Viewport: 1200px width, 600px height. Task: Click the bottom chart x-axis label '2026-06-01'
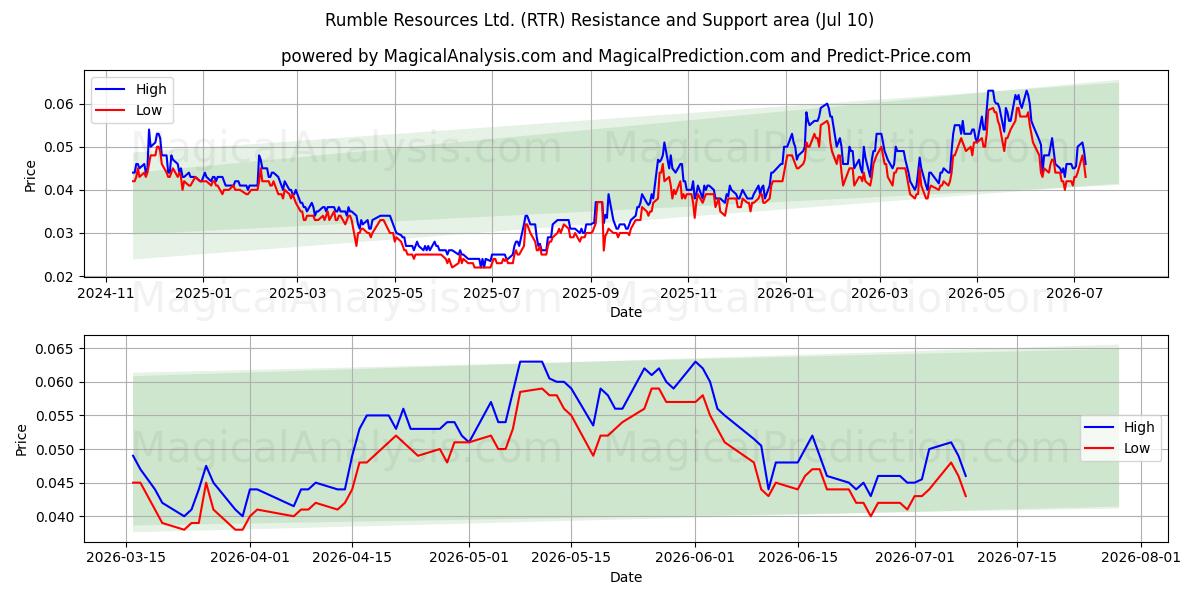pos(695,560)
